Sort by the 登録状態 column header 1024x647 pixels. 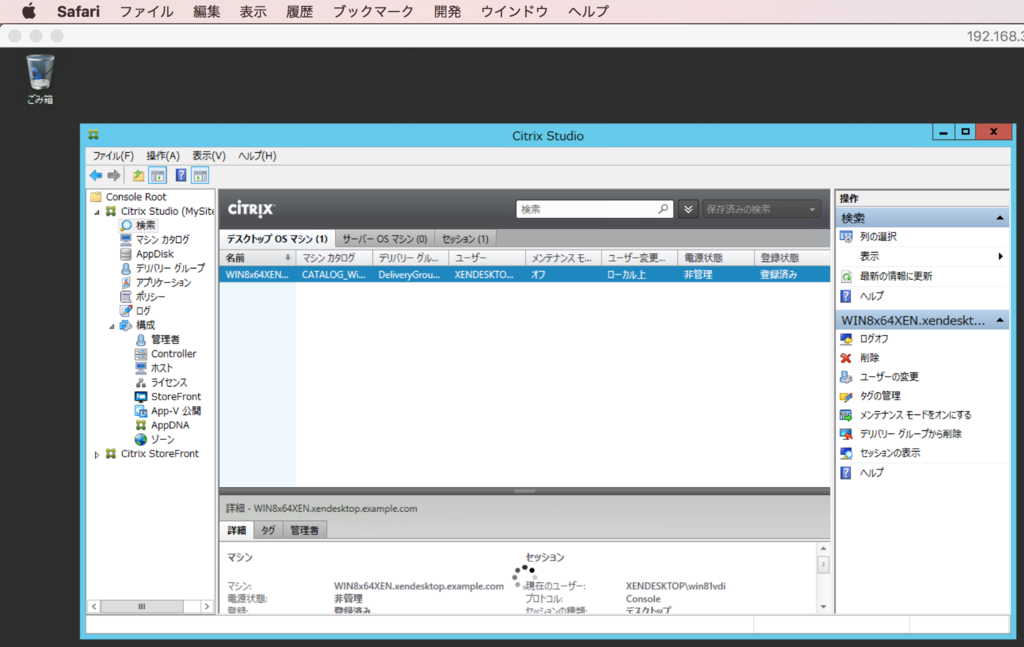click(792, 258)
